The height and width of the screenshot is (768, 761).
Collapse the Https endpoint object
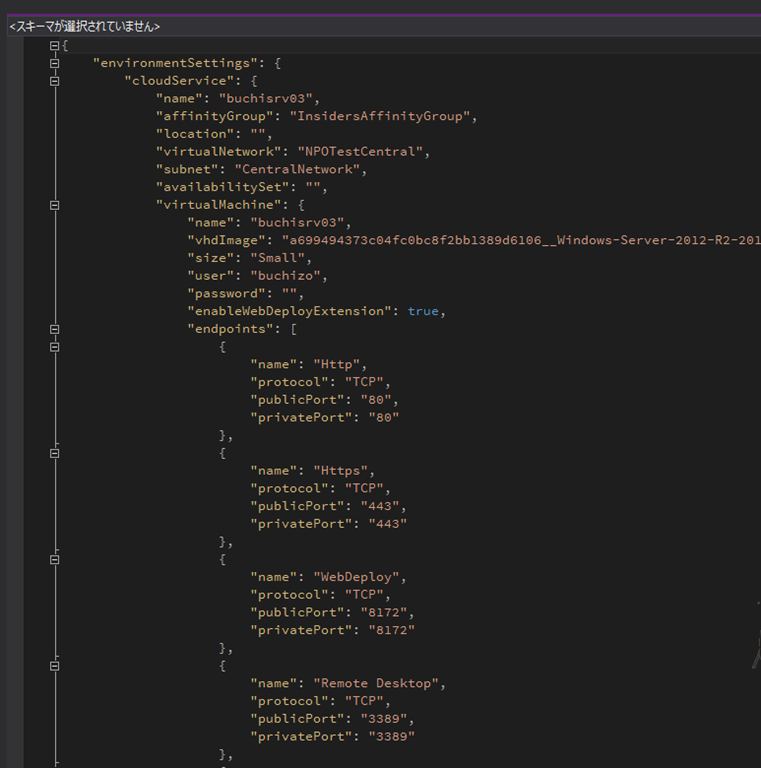[55, 453]
